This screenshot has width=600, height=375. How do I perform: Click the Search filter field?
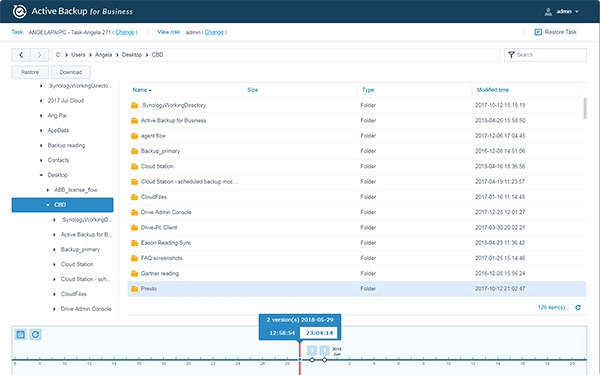click(x=545, y=55)
